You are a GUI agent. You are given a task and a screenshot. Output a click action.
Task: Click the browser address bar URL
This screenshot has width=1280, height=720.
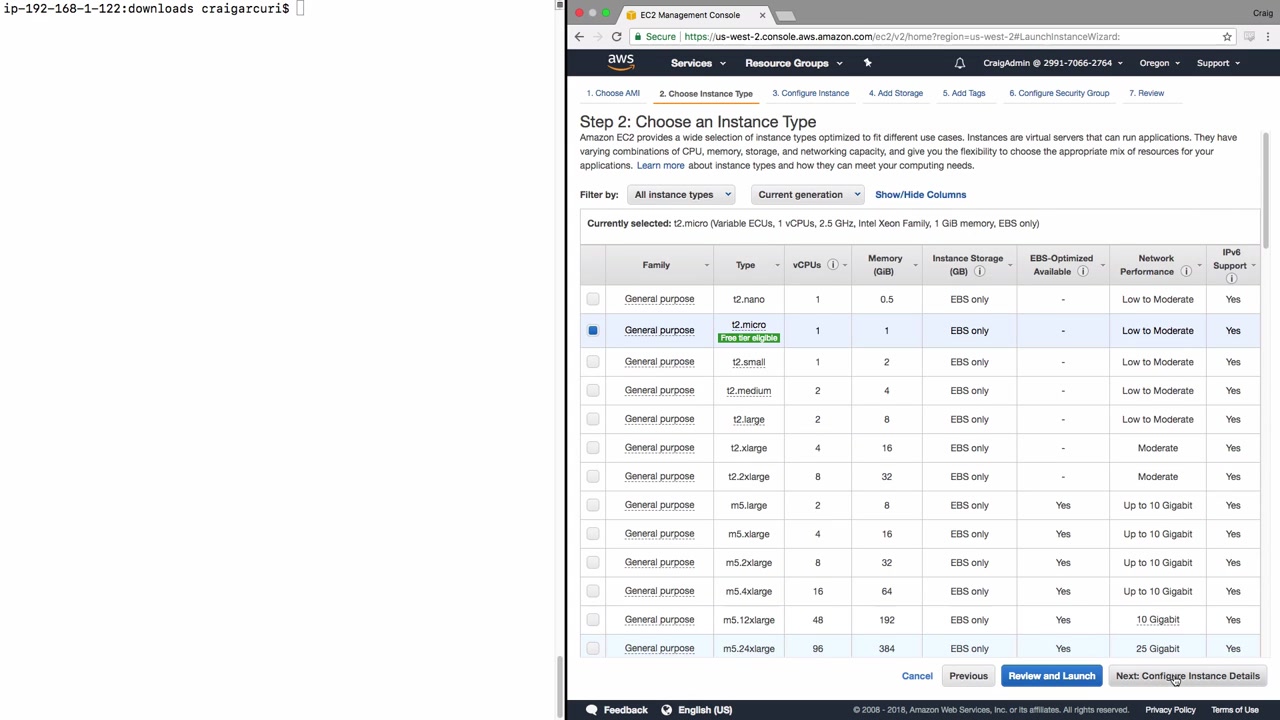pos(902,37)
